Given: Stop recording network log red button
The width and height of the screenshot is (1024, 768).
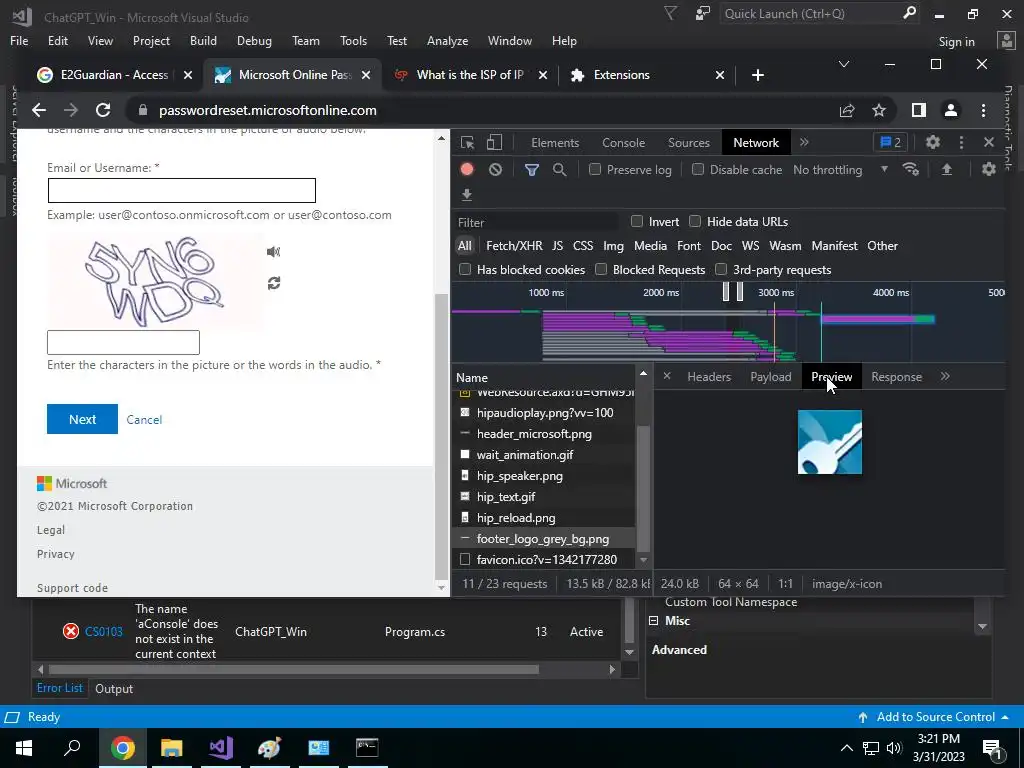Looking at the screenshot, I should coord(467,169).
